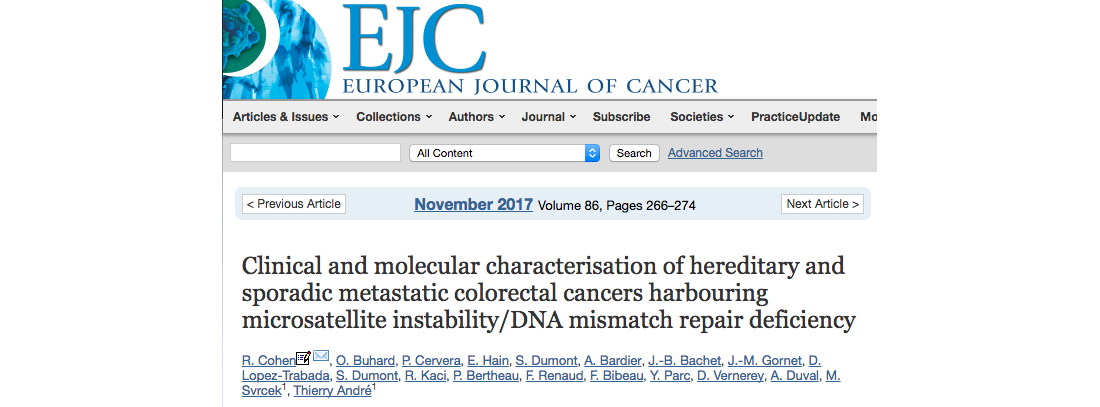Expand the Articles & Issues menu

point(286,117)
